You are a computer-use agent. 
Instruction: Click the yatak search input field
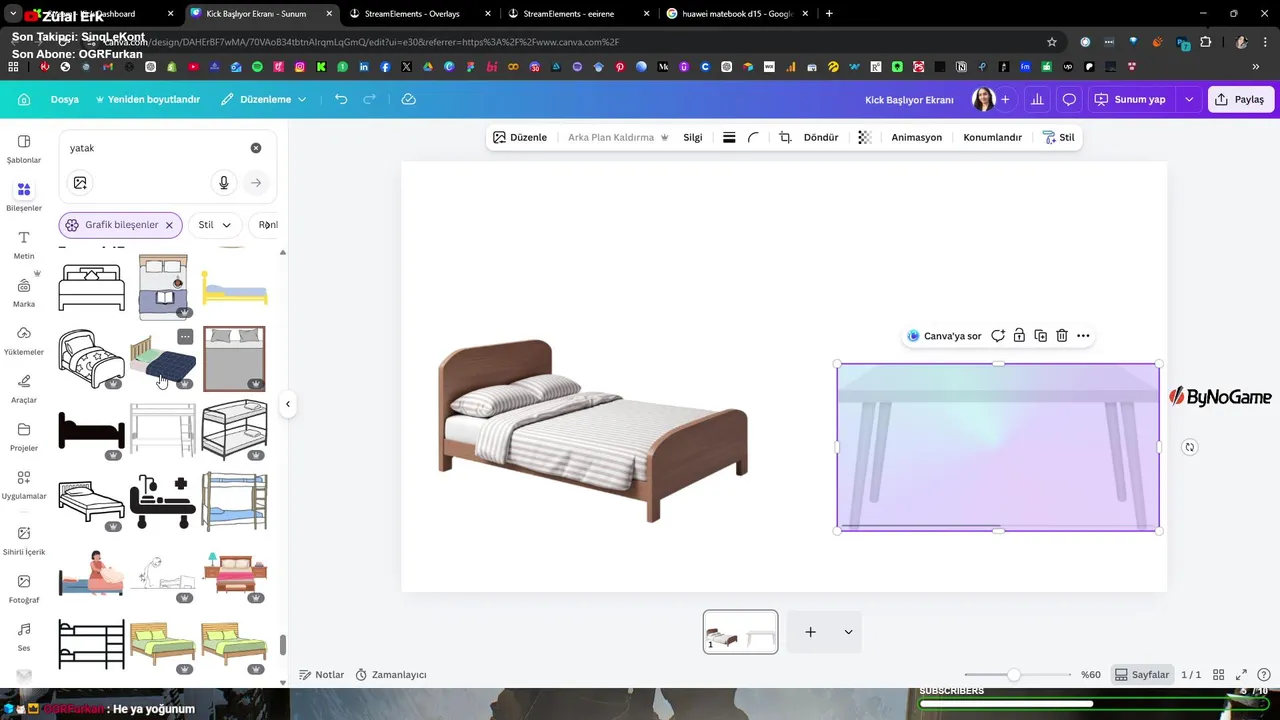[155, 148]
